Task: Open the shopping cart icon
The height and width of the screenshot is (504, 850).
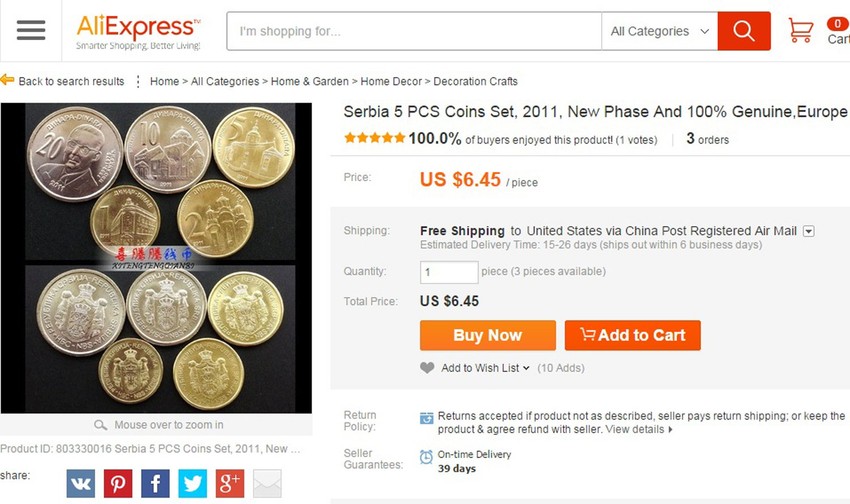Action: (x=801, y=30)
